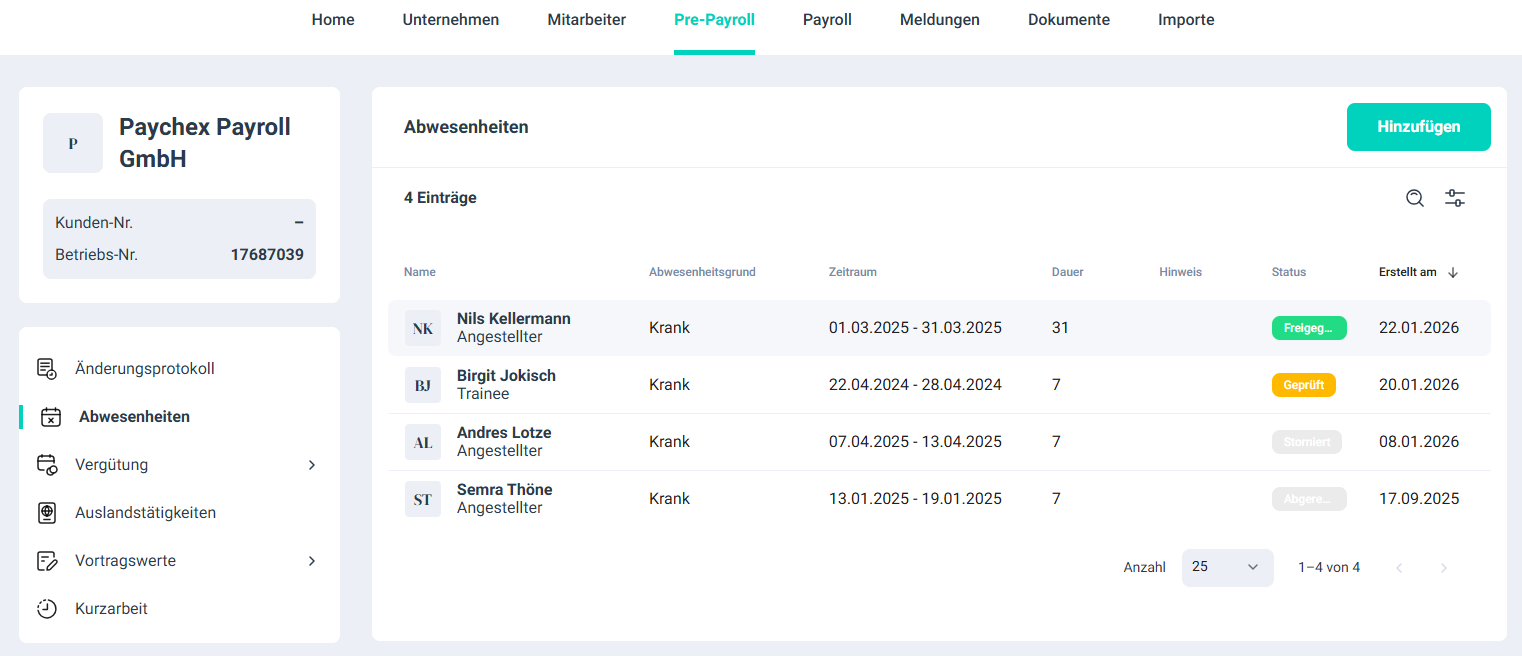Toggle sort arrow on Erstellt am column

[x=1453, y=272]
